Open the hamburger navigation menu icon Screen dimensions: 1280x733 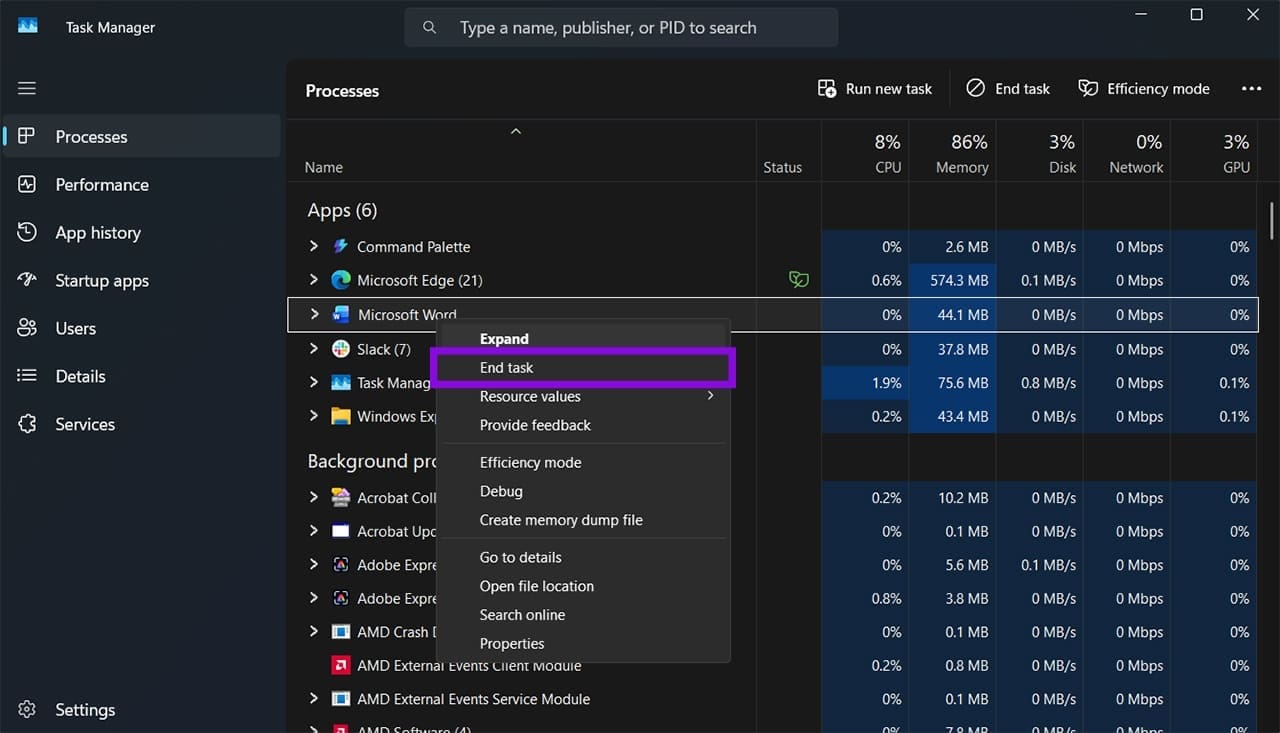pos(27,88)
